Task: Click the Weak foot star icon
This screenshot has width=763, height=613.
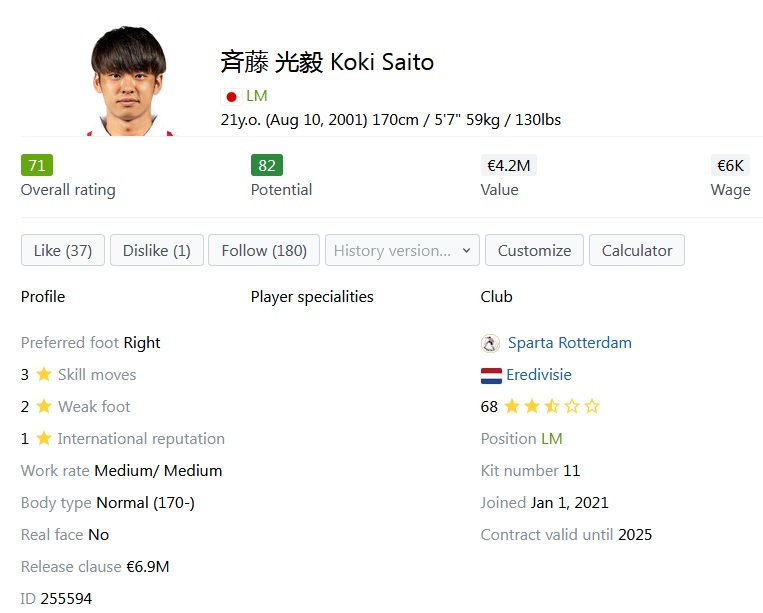Action: [x=44, y=407]
